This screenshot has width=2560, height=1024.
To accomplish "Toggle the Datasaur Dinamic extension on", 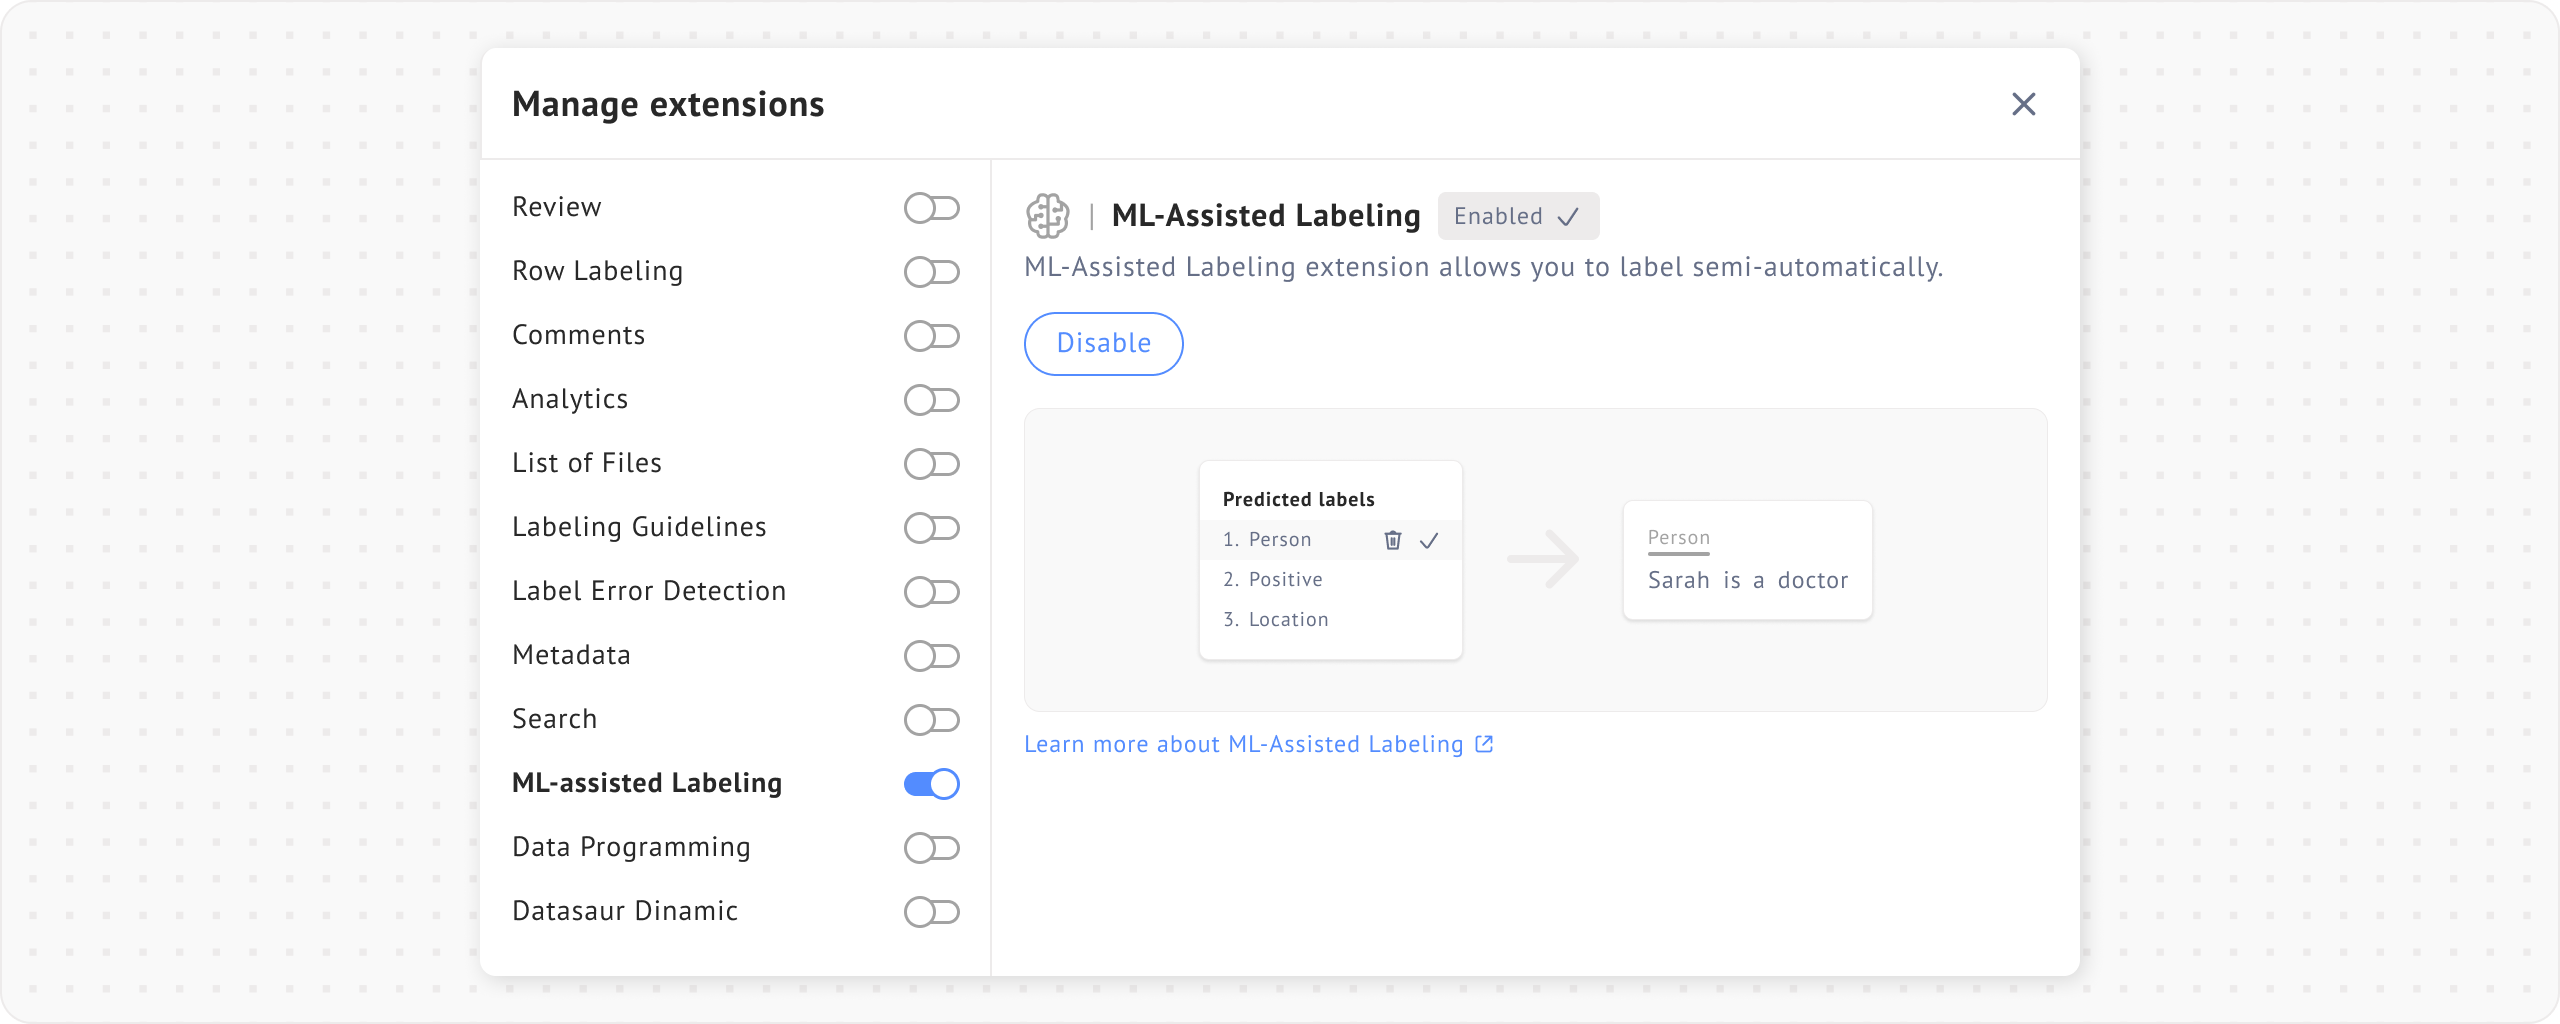I will tap(931, 912).
